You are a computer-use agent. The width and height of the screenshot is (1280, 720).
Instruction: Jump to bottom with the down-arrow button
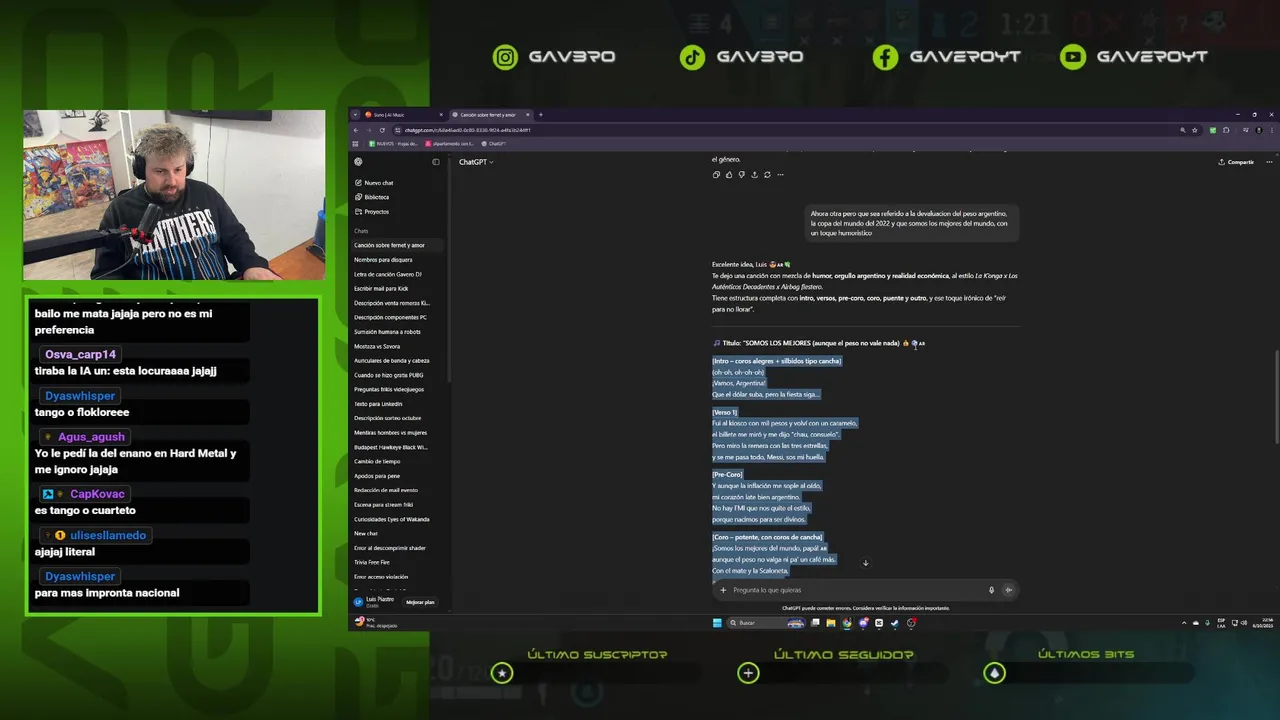coord(866,563)
